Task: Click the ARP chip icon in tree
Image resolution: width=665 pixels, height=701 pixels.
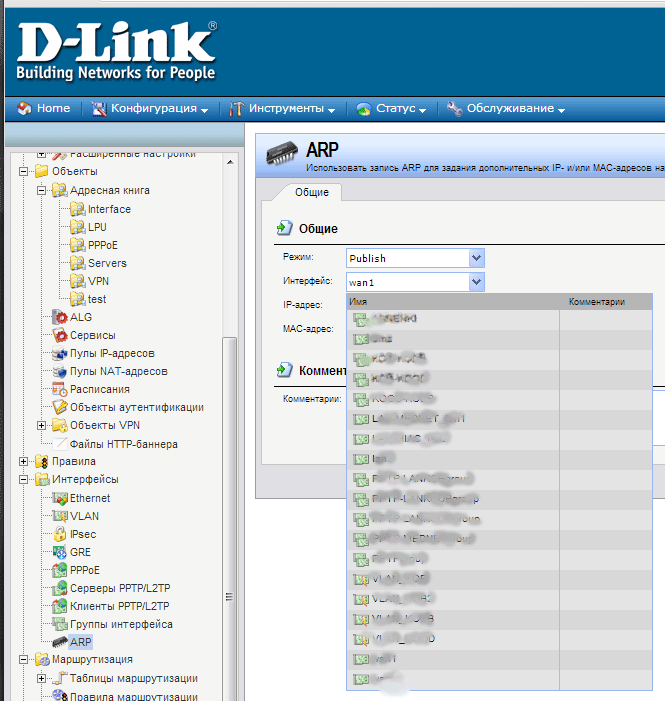Action: (59, 642)
